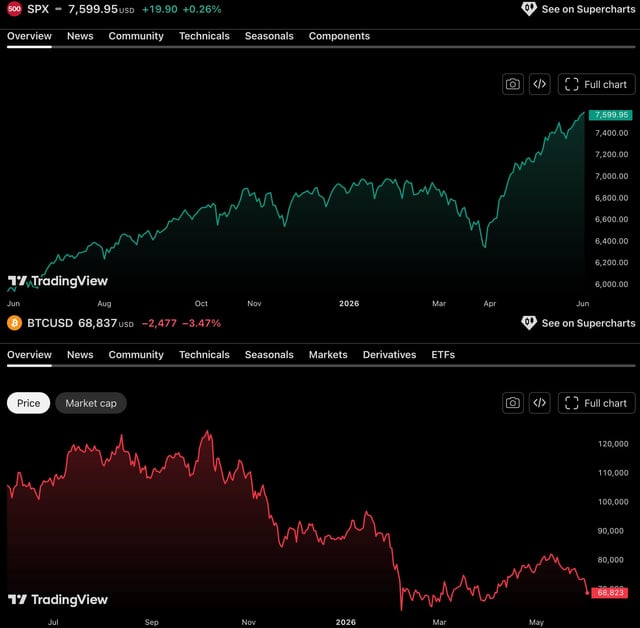This screenshot has height=628, width=640.
Task: Take snapshot of the SPX chart
Action: coord(513,84)
